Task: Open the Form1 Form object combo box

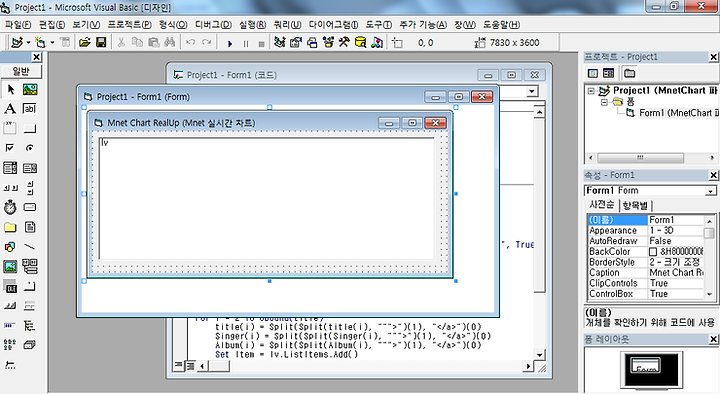Action: click(650, 190)
